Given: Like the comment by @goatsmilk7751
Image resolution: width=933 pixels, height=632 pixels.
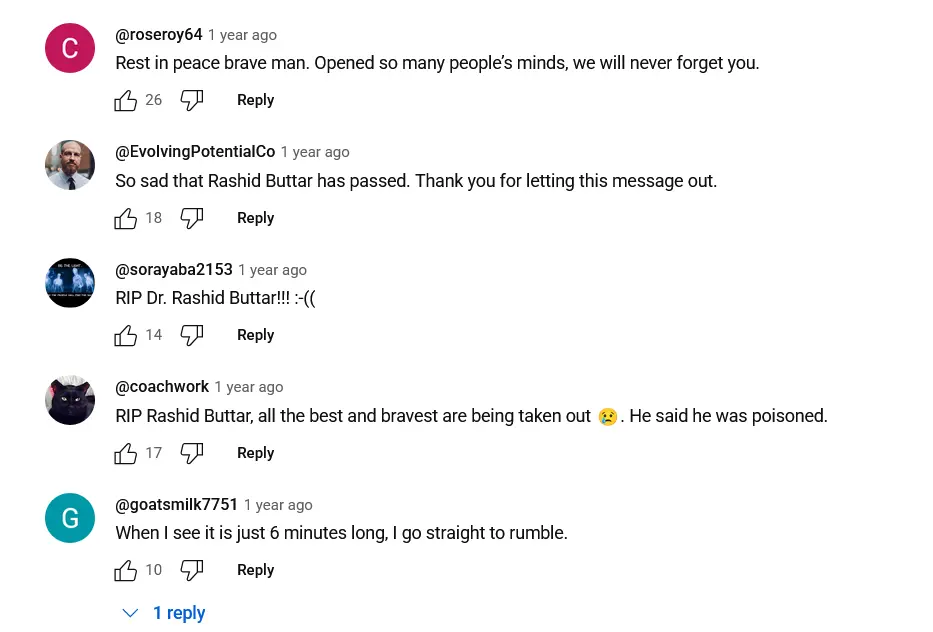Looking at the screenshot, I should [x=126, y=570].
